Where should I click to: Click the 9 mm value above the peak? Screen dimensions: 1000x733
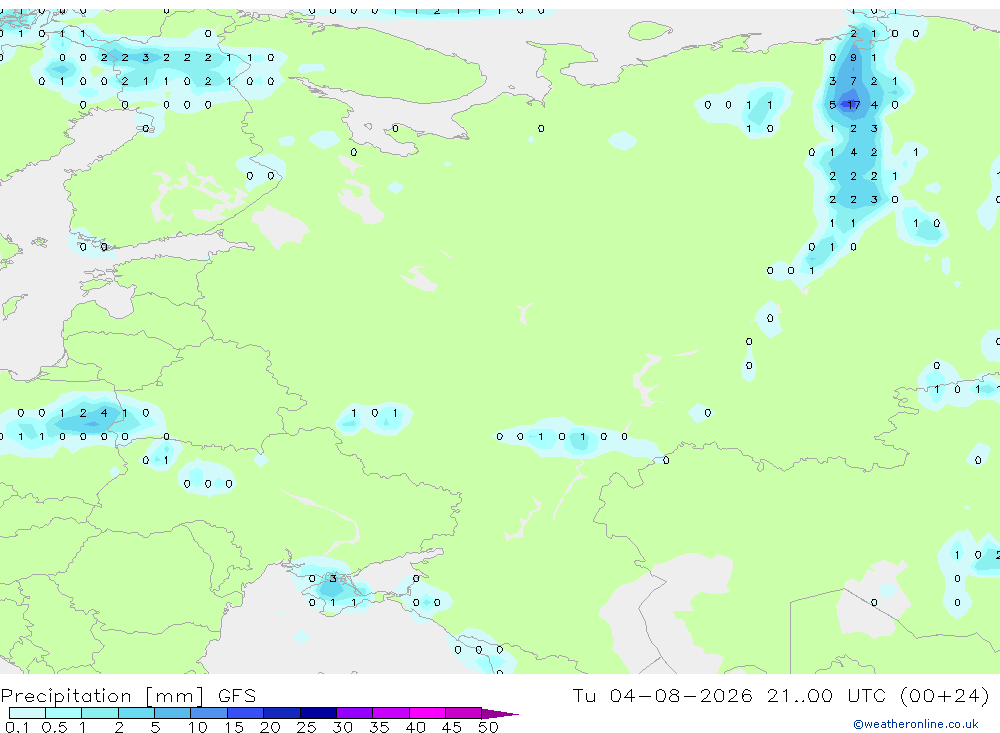click(x=853, y=58)
